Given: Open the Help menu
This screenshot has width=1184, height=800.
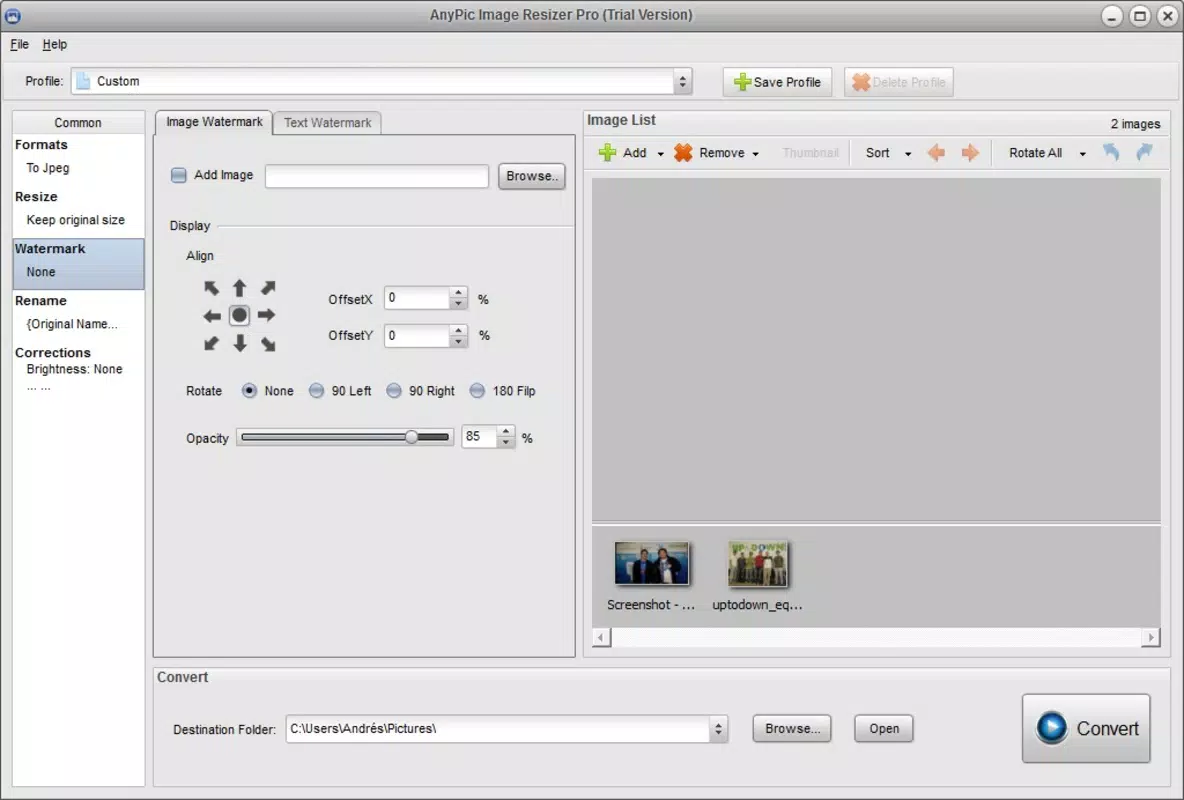Looking at the screenshot, I should pos(54,45).
